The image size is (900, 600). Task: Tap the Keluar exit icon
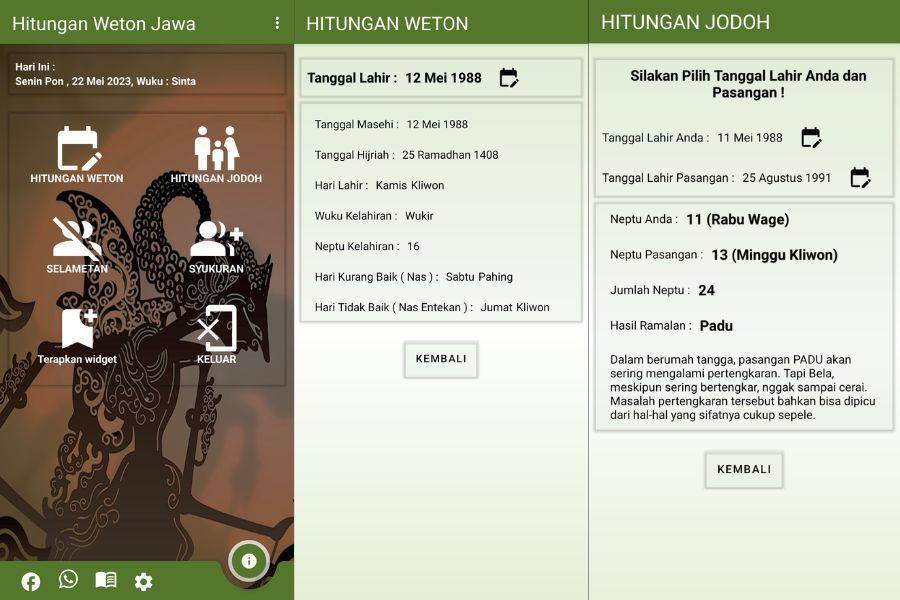[216, 328]
